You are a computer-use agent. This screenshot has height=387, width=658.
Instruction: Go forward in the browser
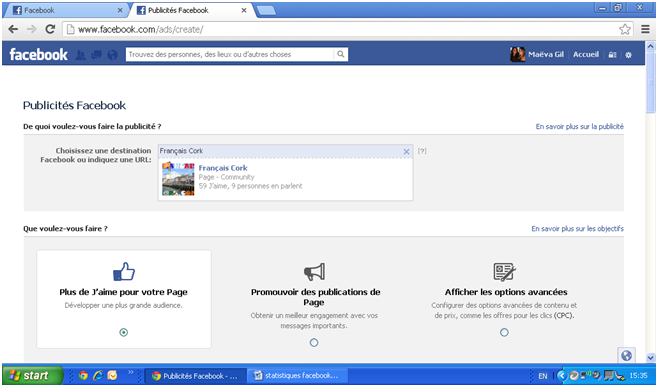(31, 29)
